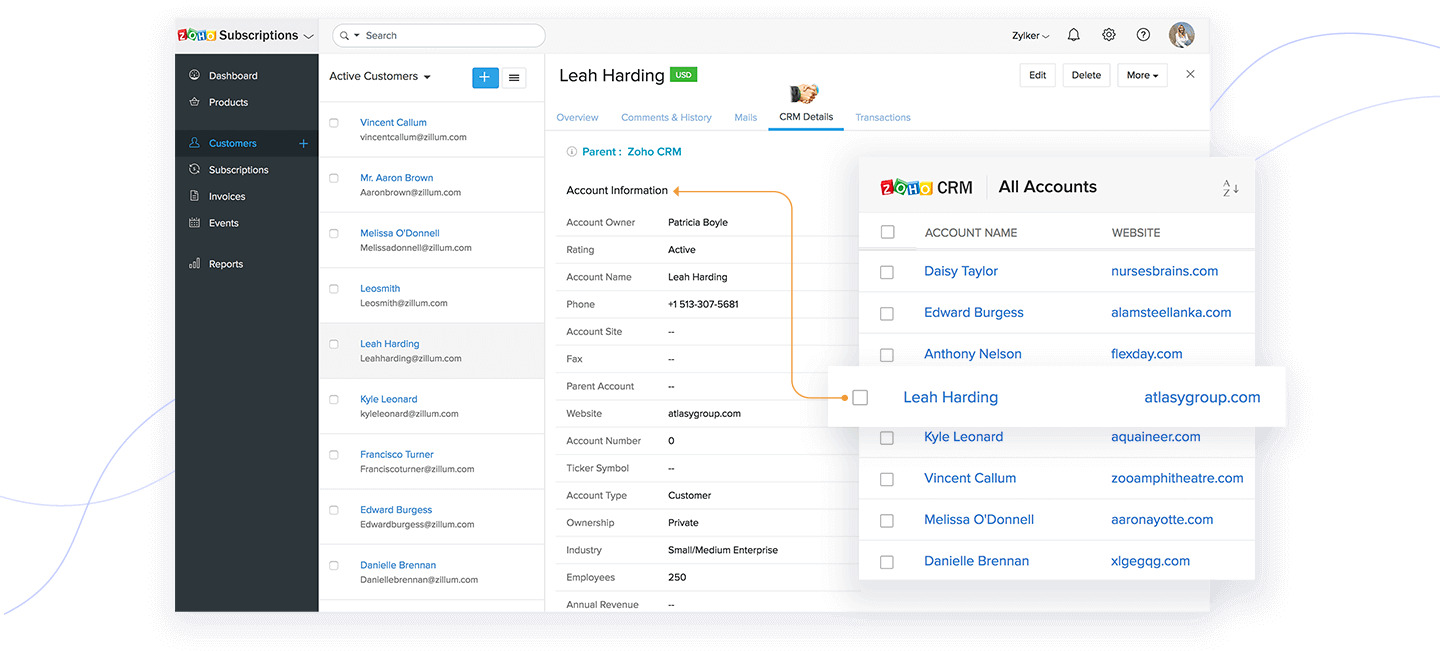Switch to the Mails tab
The height and width of the screenshot is (651, 1440).
[x=746, y=117]
